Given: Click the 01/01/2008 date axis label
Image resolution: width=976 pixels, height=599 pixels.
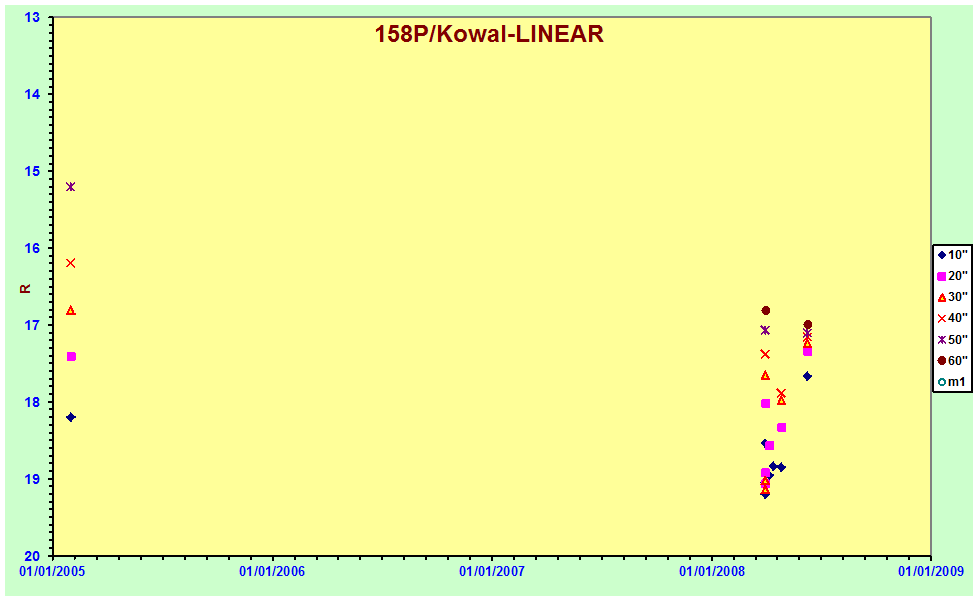Looking at the screenshot, I should (711, 571).
